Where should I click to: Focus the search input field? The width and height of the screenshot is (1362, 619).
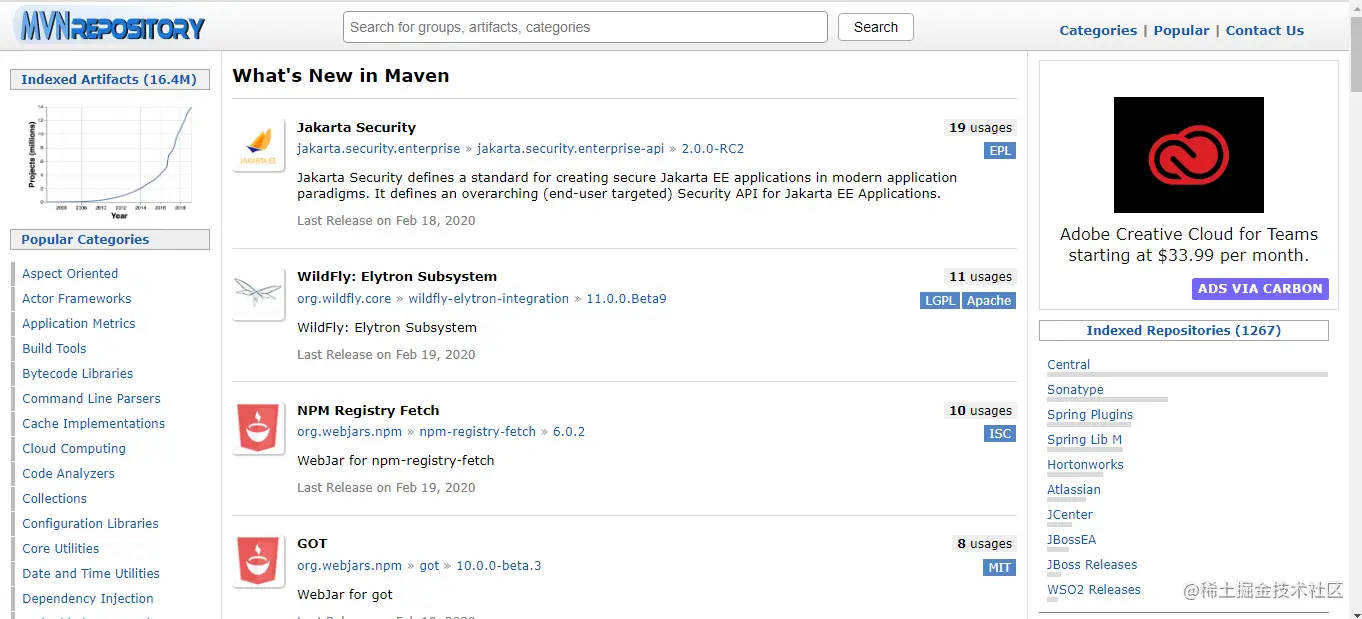pyautogui.click(x=585, y=27)
